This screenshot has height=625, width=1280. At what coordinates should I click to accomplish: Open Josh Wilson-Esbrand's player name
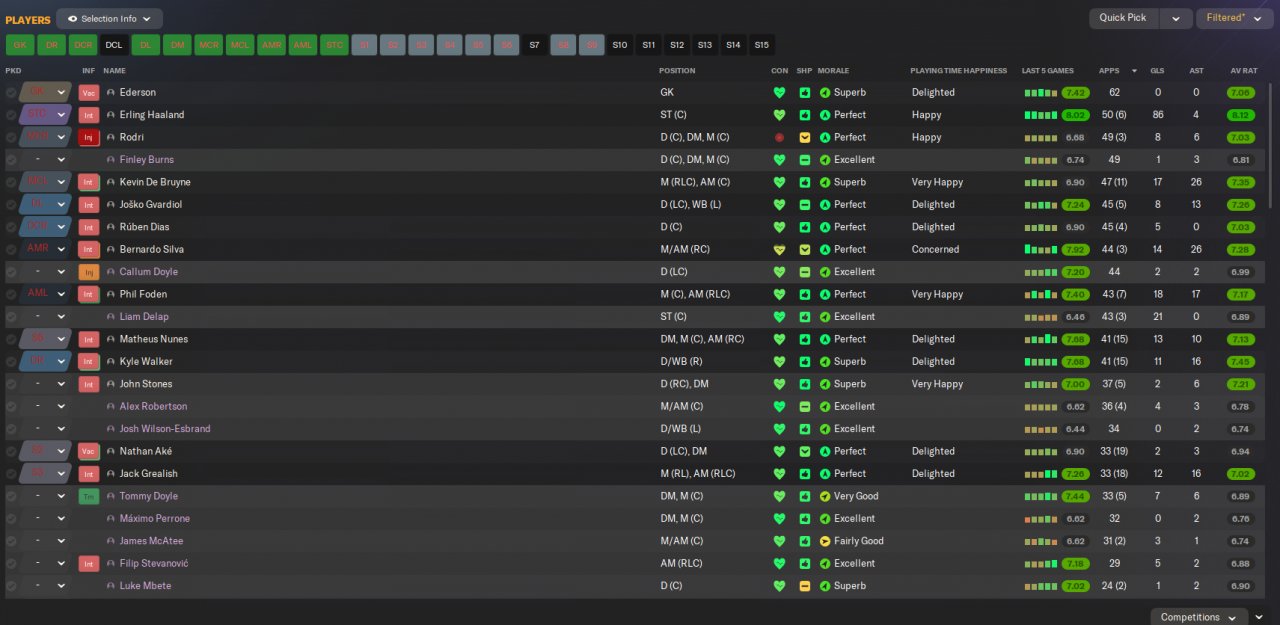tap(165, 429)
